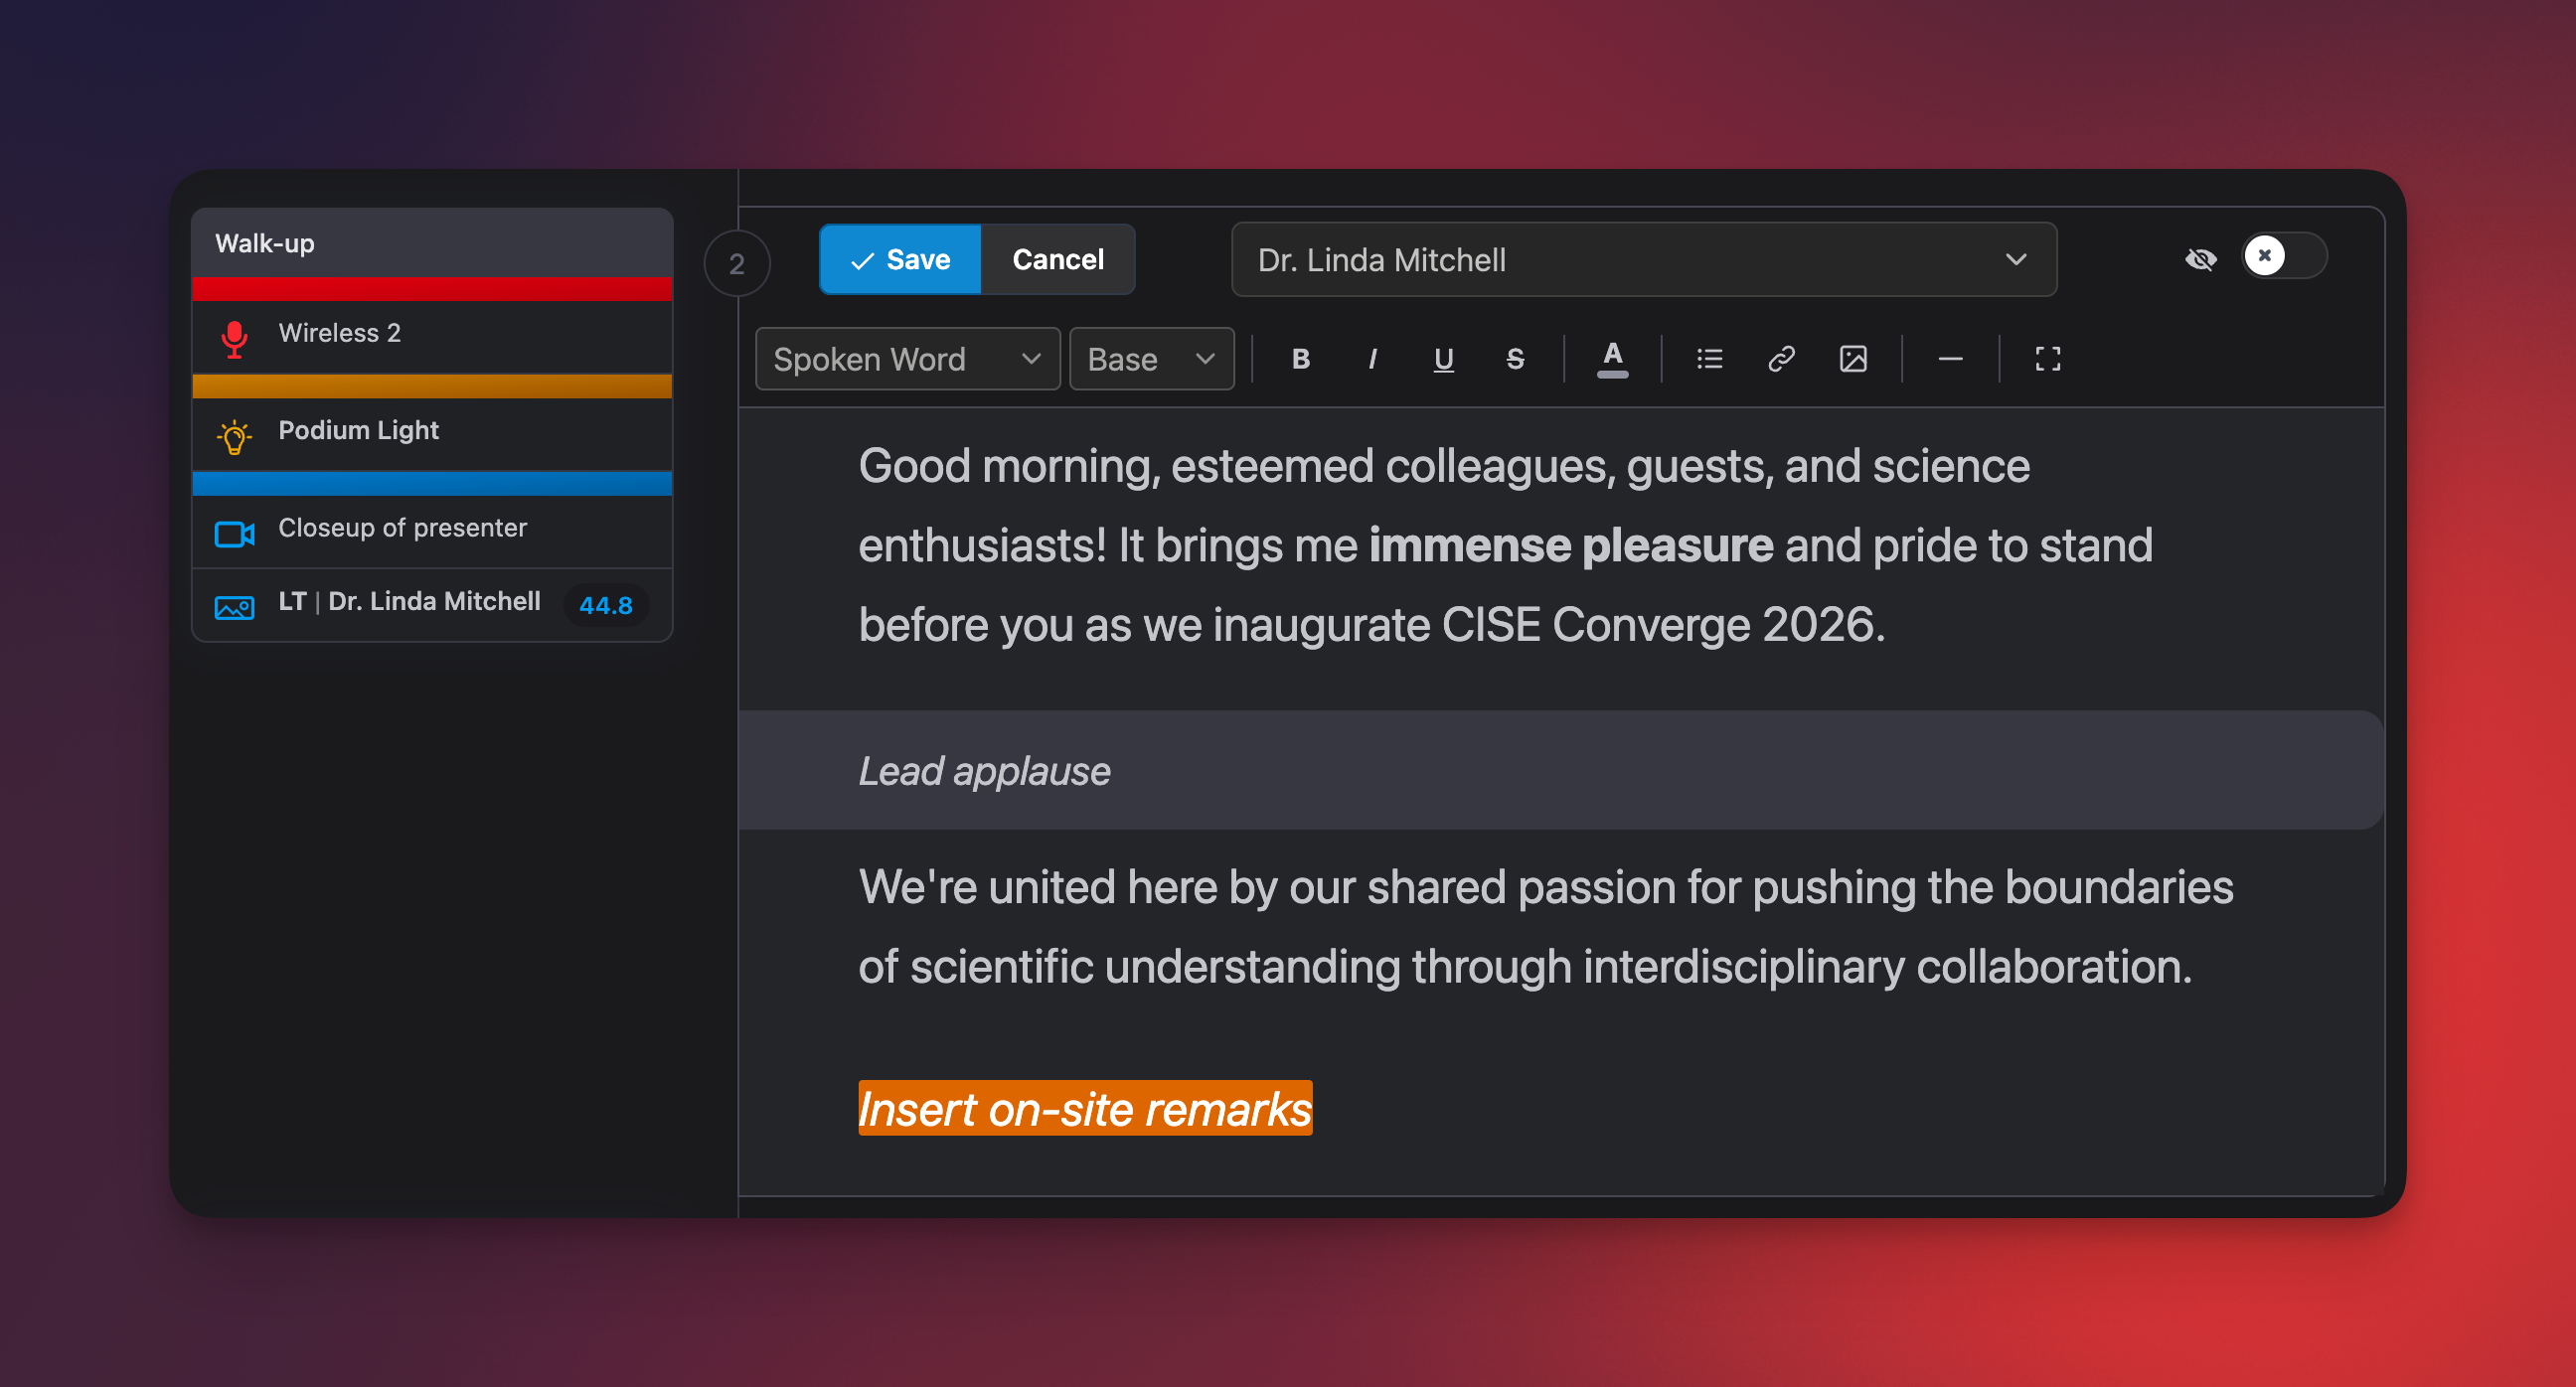Viewport: 2576px width, 1387px height.
Task: Toggle the switch next to the hidden icon
Action: (2284, 256)
